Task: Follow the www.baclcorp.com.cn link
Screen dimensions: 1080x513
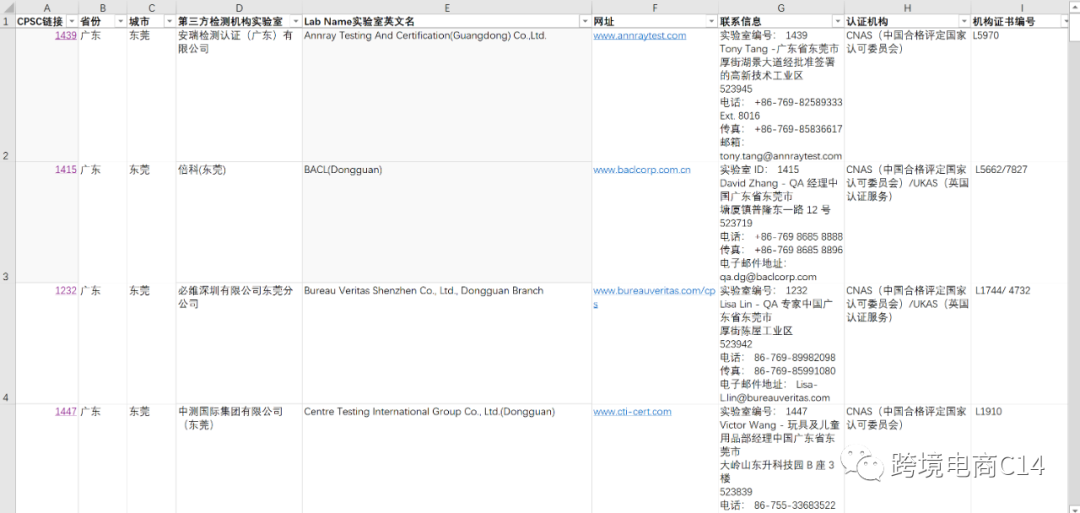Action: tap(641, 170)
